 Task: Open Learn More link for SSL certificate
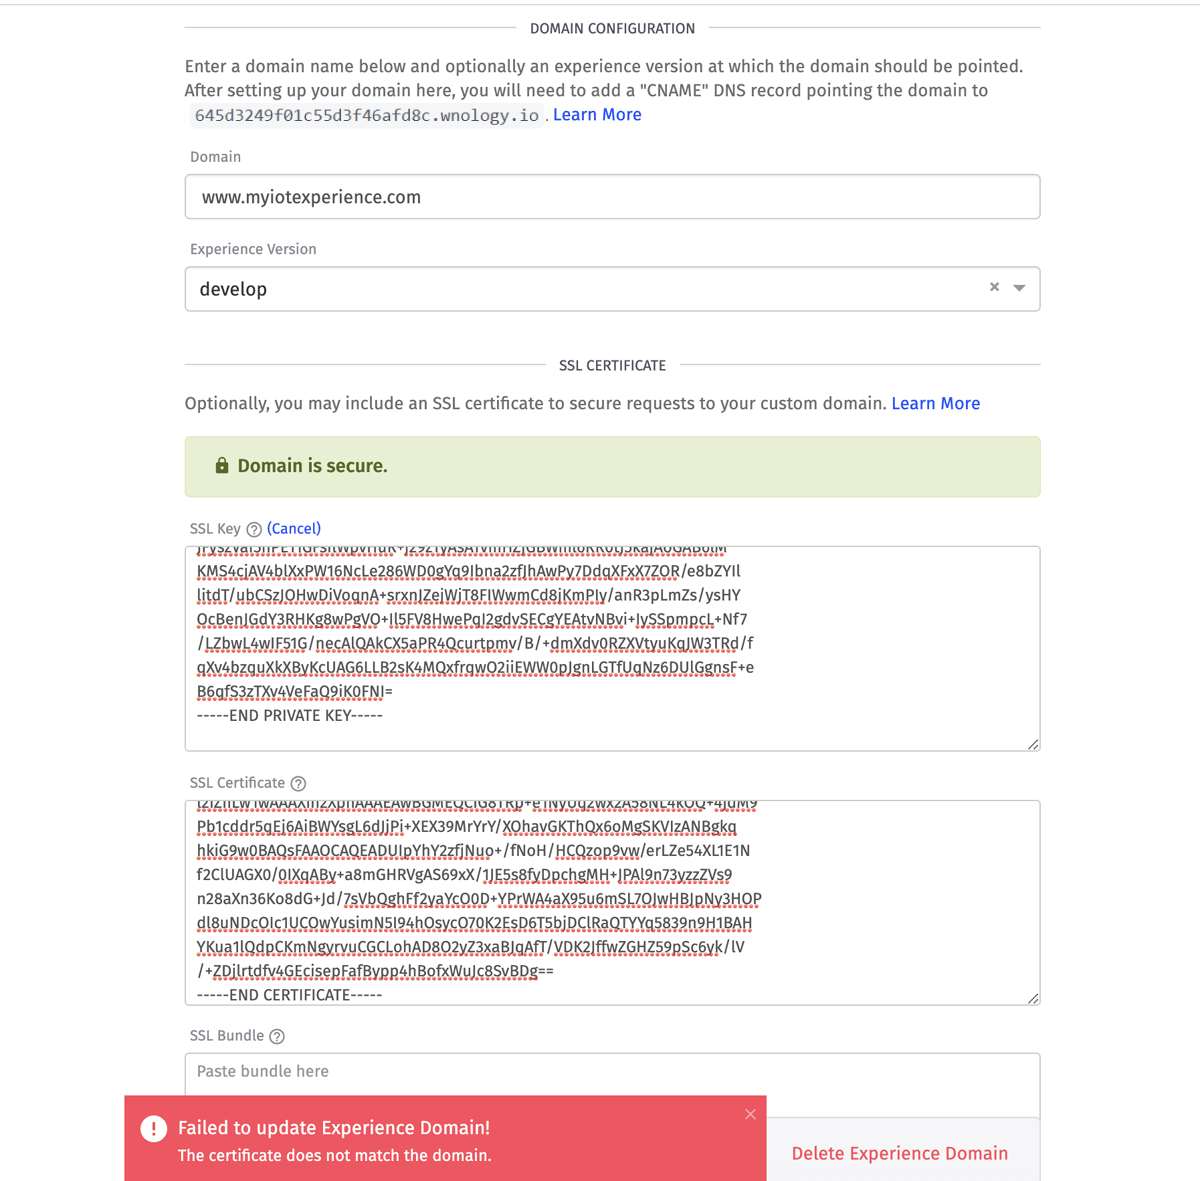[x=935, y=404]
